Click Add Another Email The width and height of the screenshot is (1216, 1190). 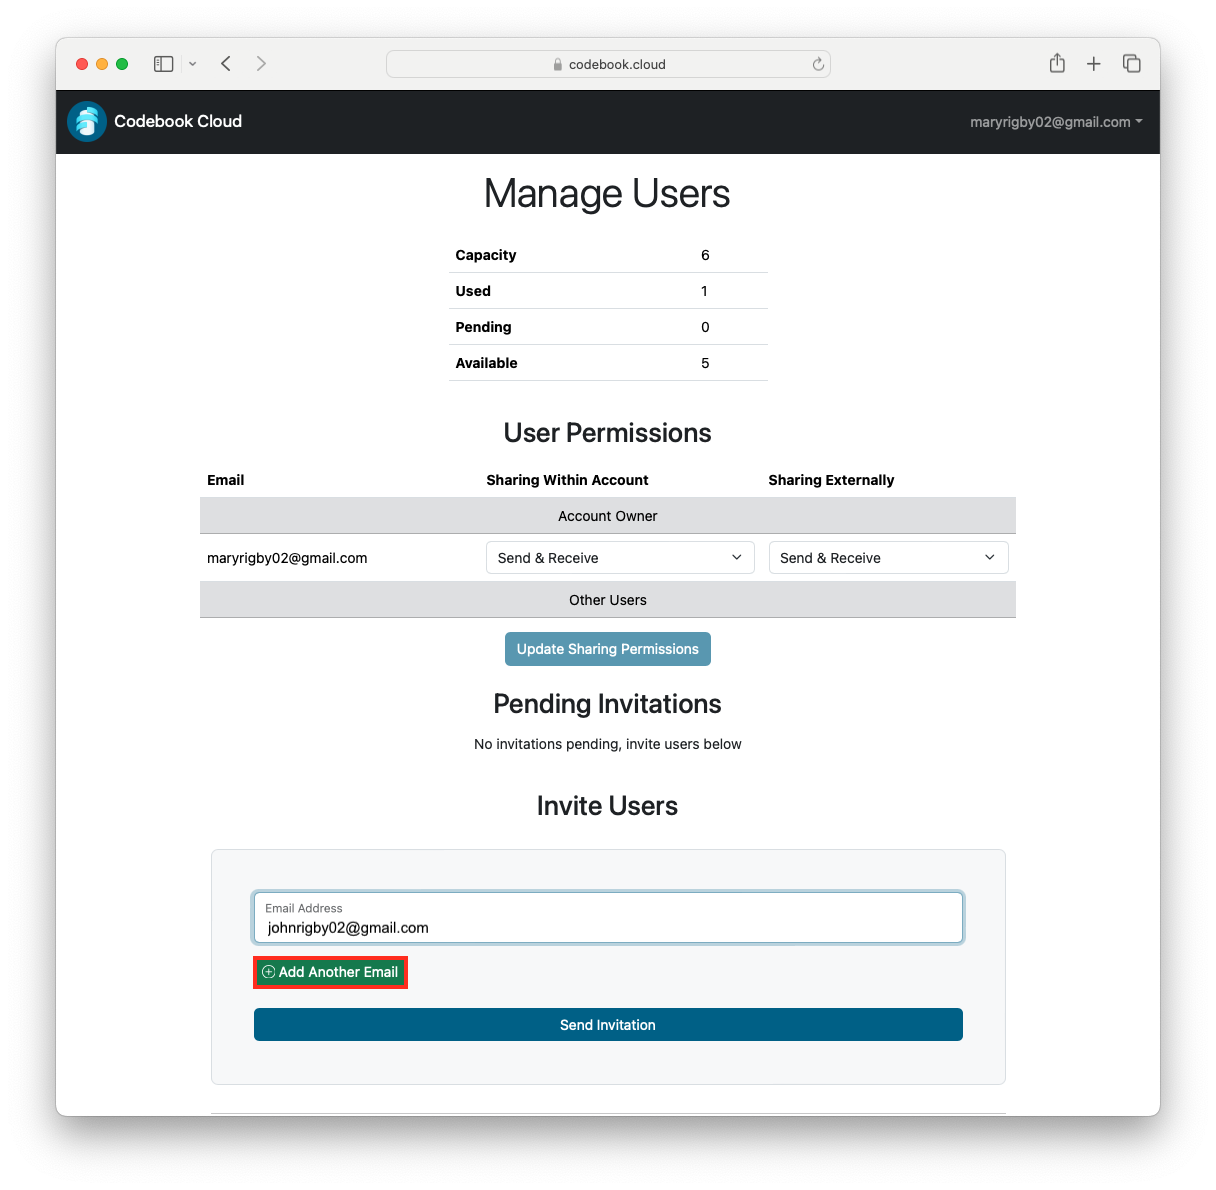click(330, 971)
